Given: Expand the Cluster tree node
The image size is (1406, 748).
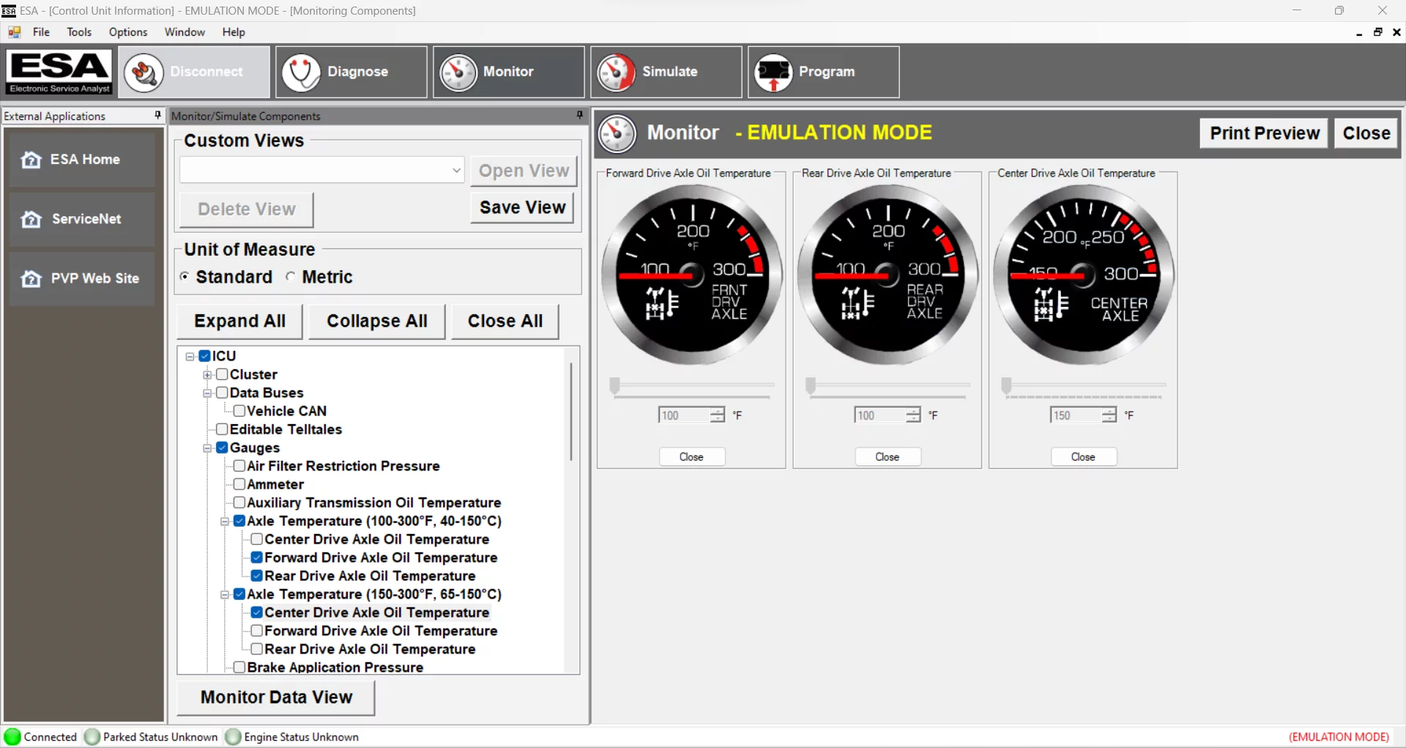Looking at the screenshot, I should 206,374.
